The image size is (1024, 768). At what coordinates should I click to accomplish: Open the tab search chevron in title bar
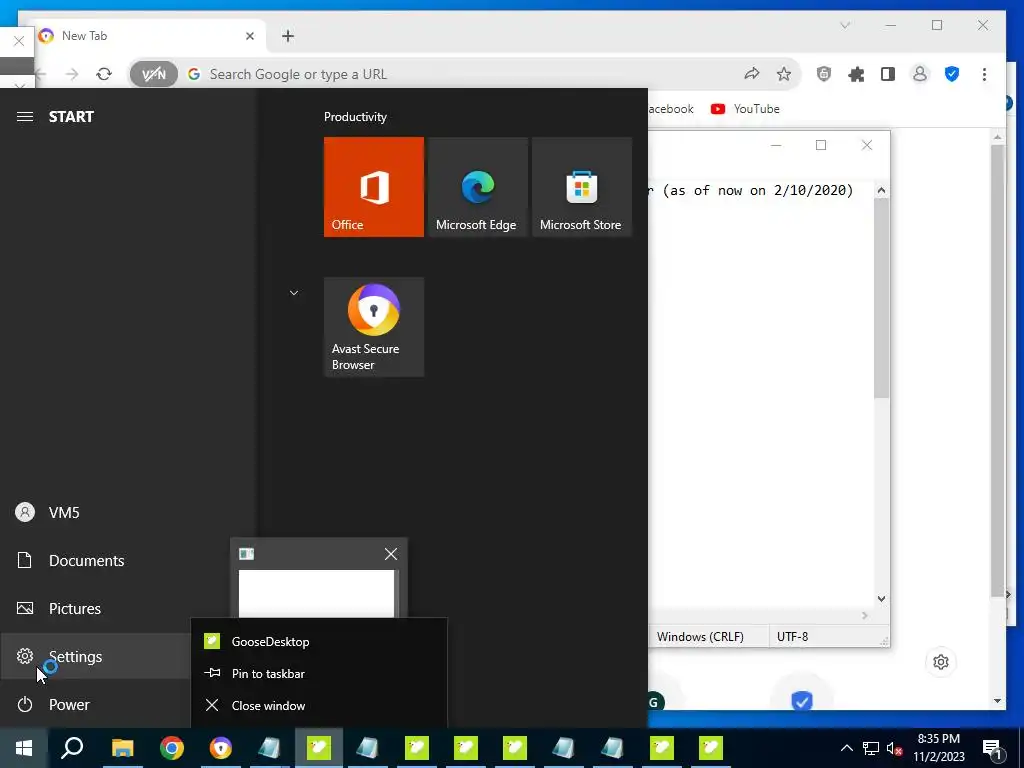844,25
